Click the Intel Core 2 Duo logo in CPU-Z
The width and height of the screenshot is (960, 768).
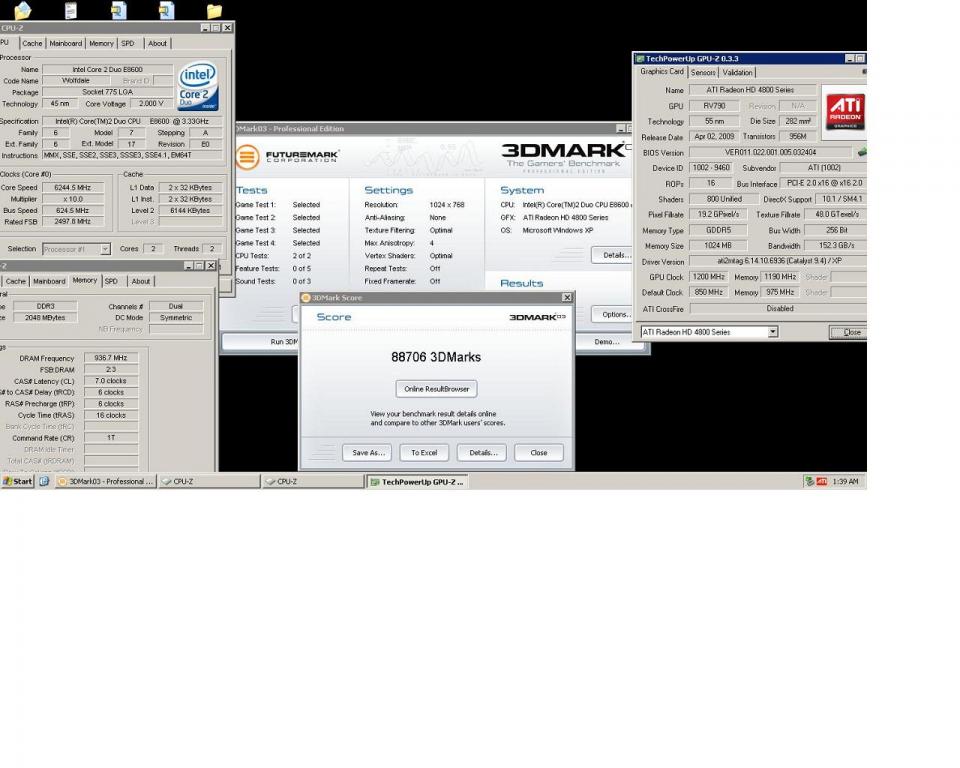tap(198, 86)
